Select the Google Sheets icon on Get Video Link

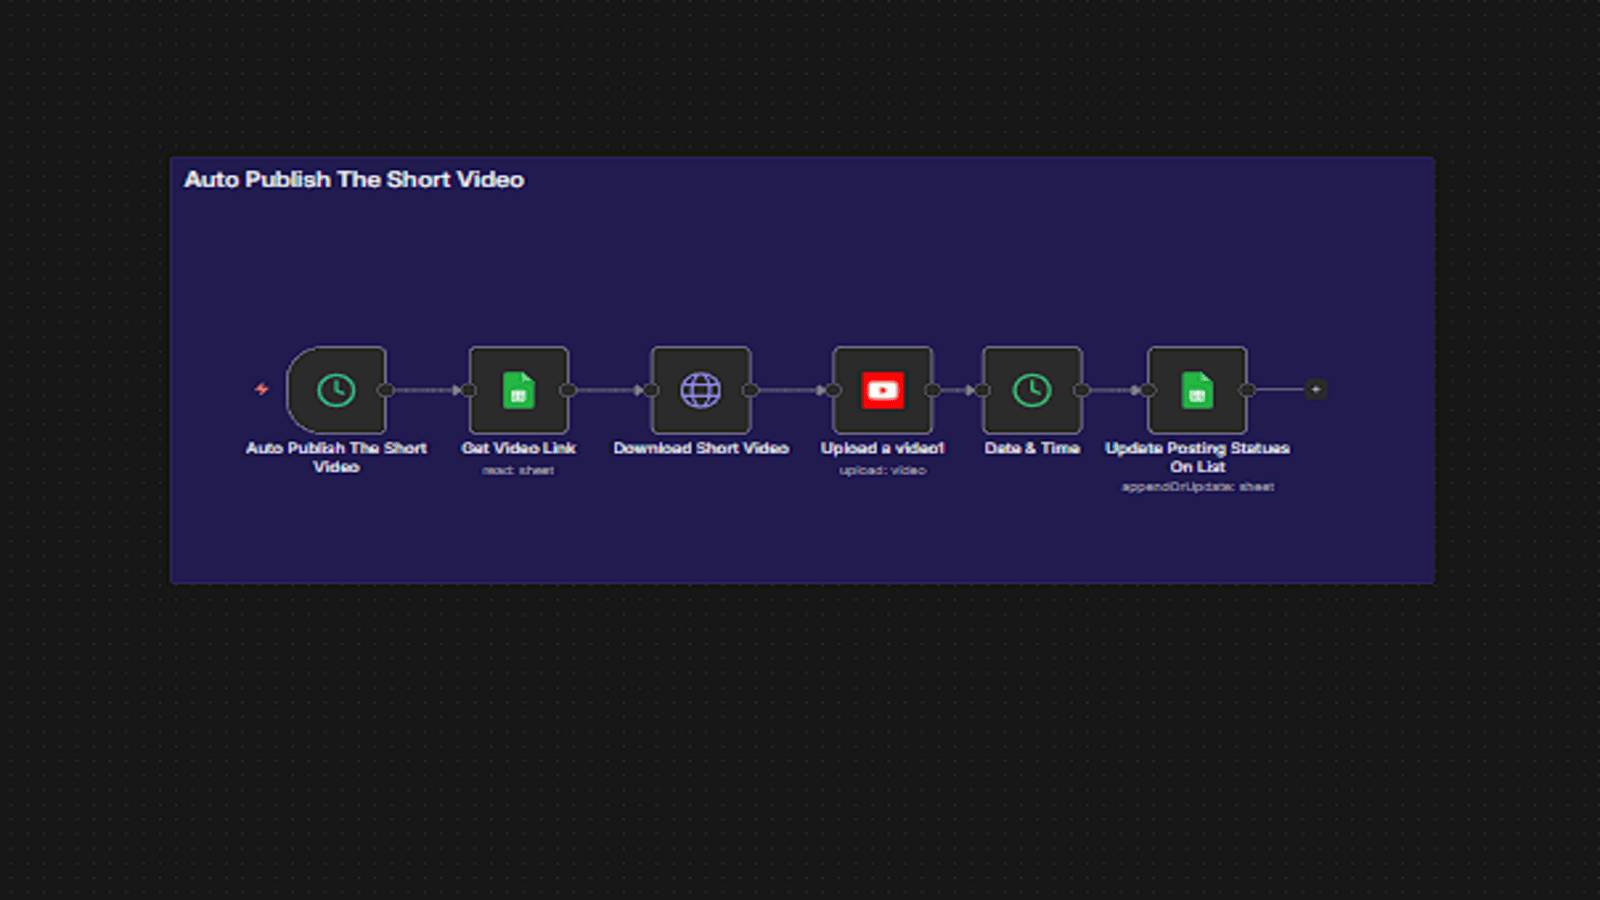click(518, 390)
